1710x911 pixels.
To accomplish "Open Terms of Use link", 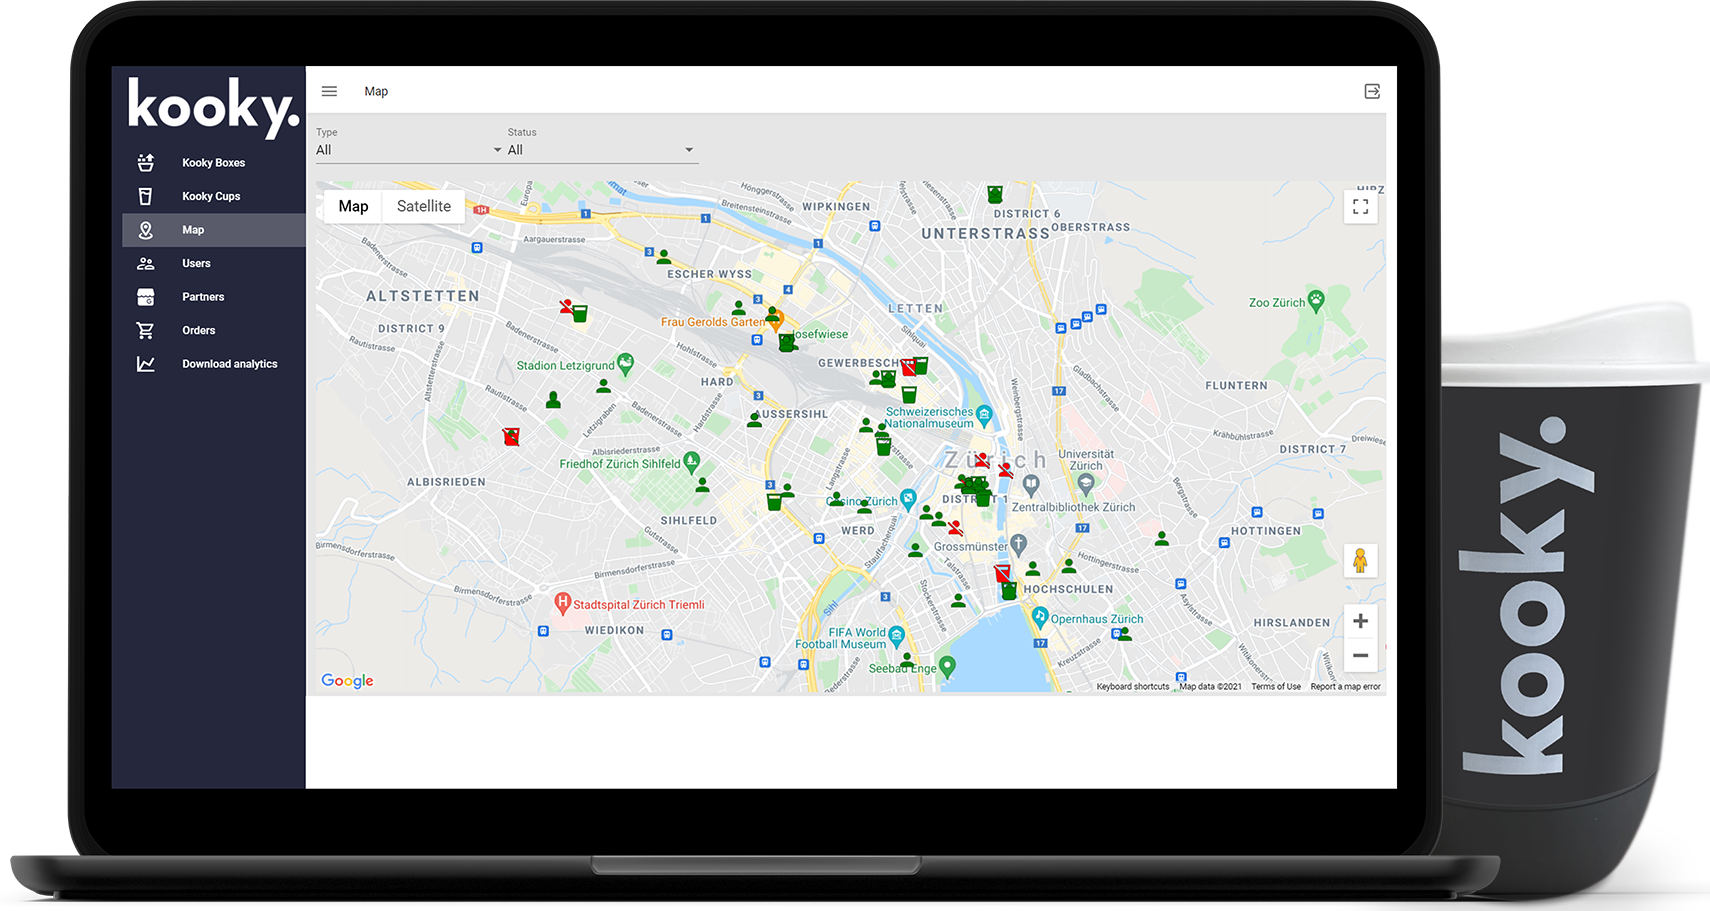I will click(1276, 686).
